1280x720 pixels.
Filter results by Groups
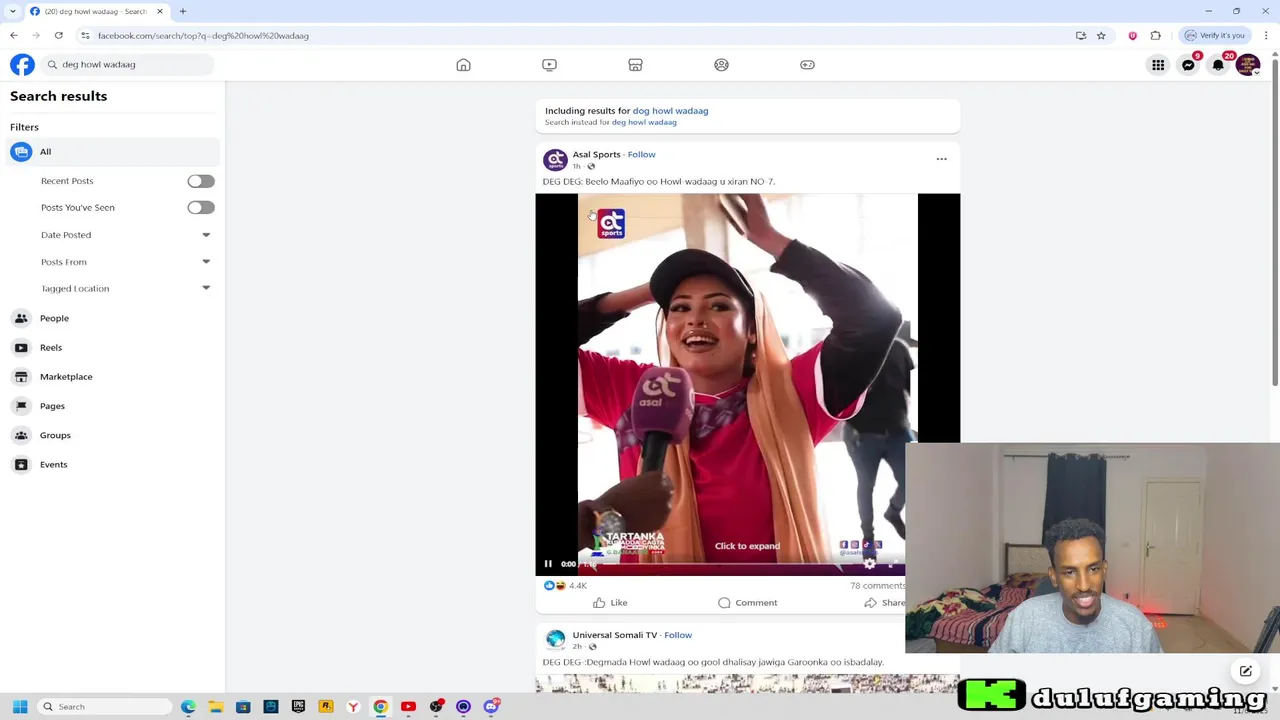tap(113, 435)
